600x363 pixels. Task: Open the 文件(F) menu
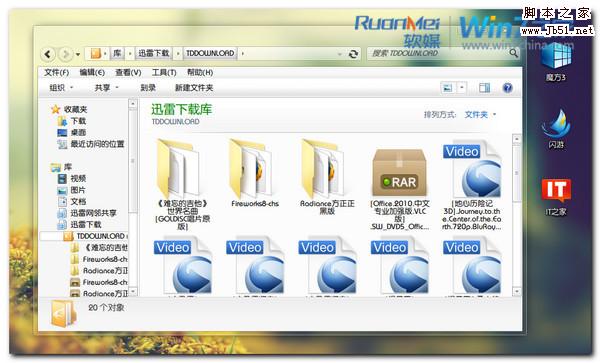pyautogui.click(x=56, y=72)
